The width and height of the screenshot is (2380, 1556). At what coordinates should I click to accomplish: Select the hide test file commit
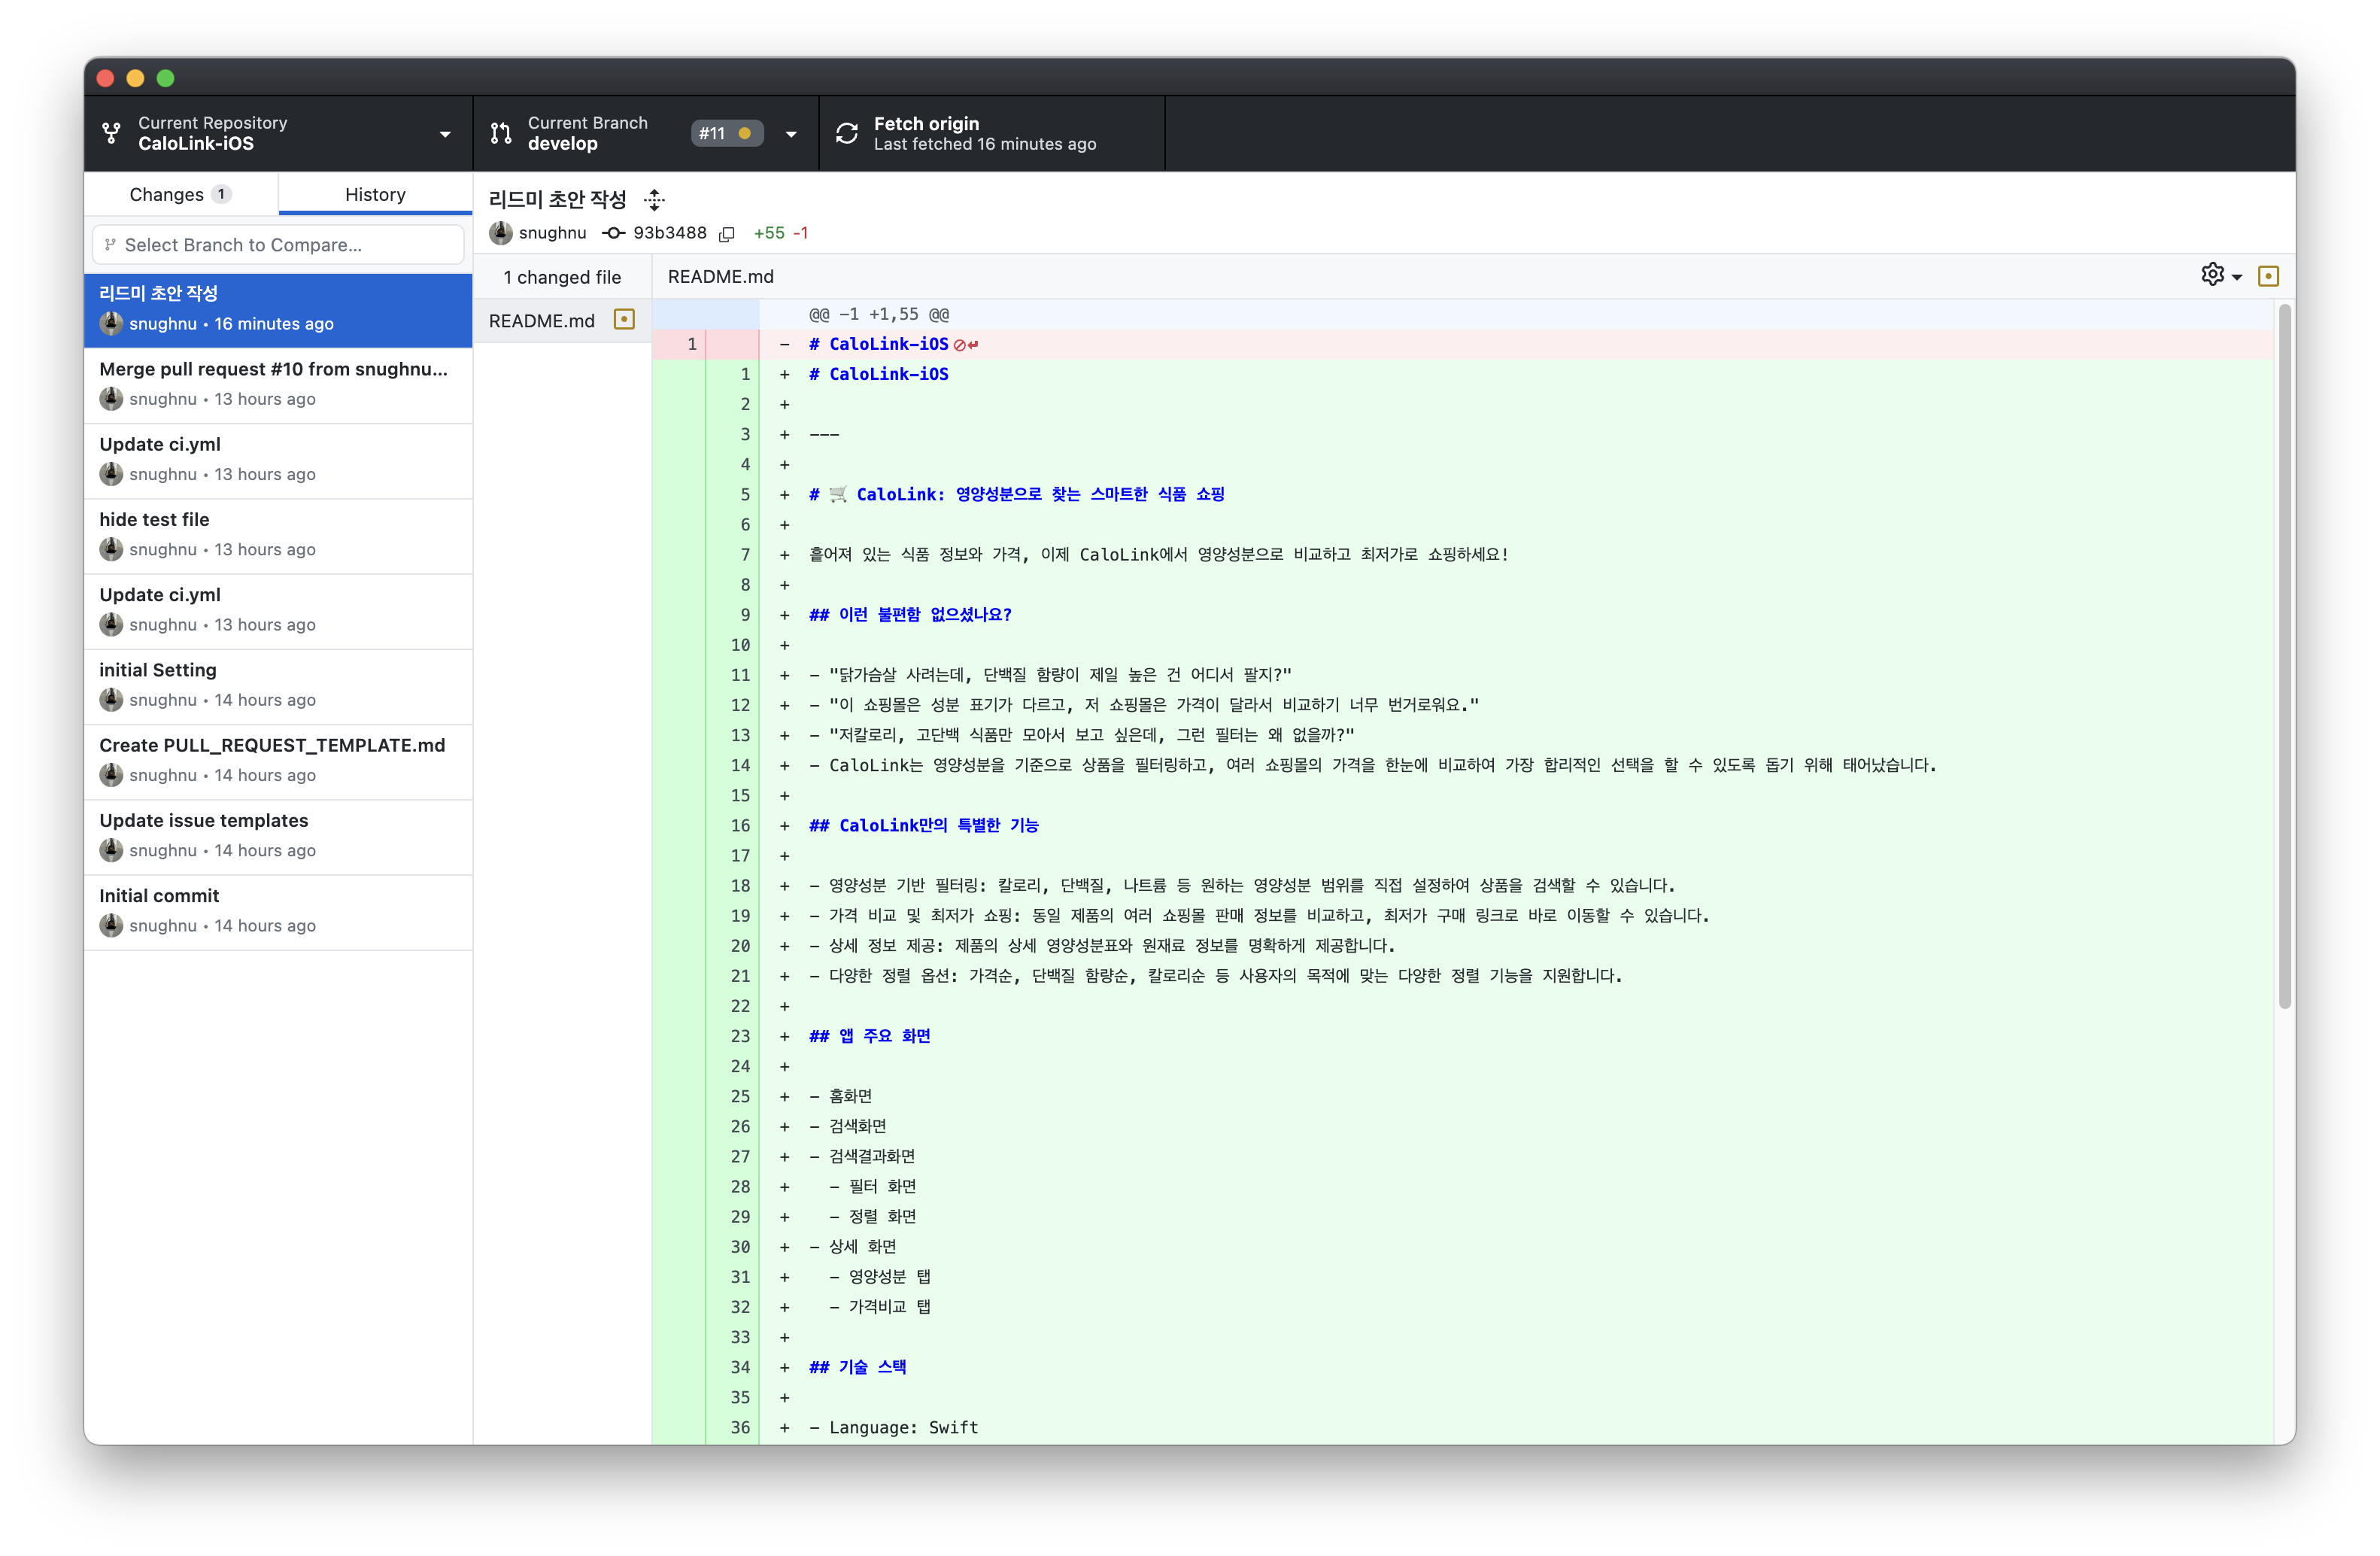pyautogui.click(x=278, y=534)
